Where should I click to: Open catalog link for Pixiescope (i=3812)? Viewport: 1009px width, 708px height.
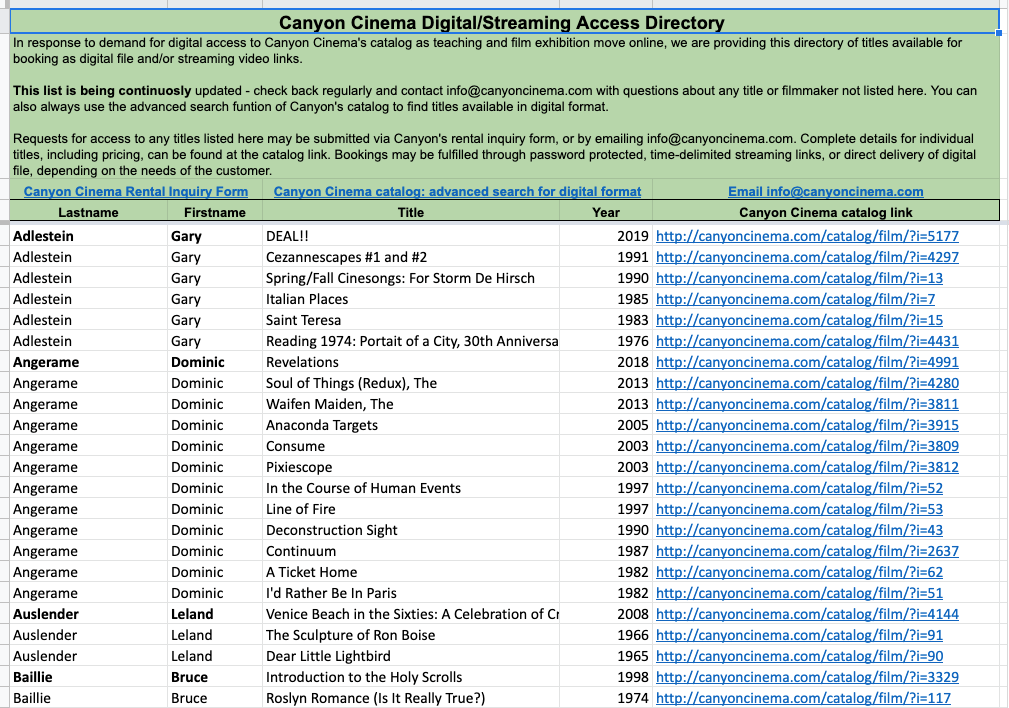click(807, 467)
